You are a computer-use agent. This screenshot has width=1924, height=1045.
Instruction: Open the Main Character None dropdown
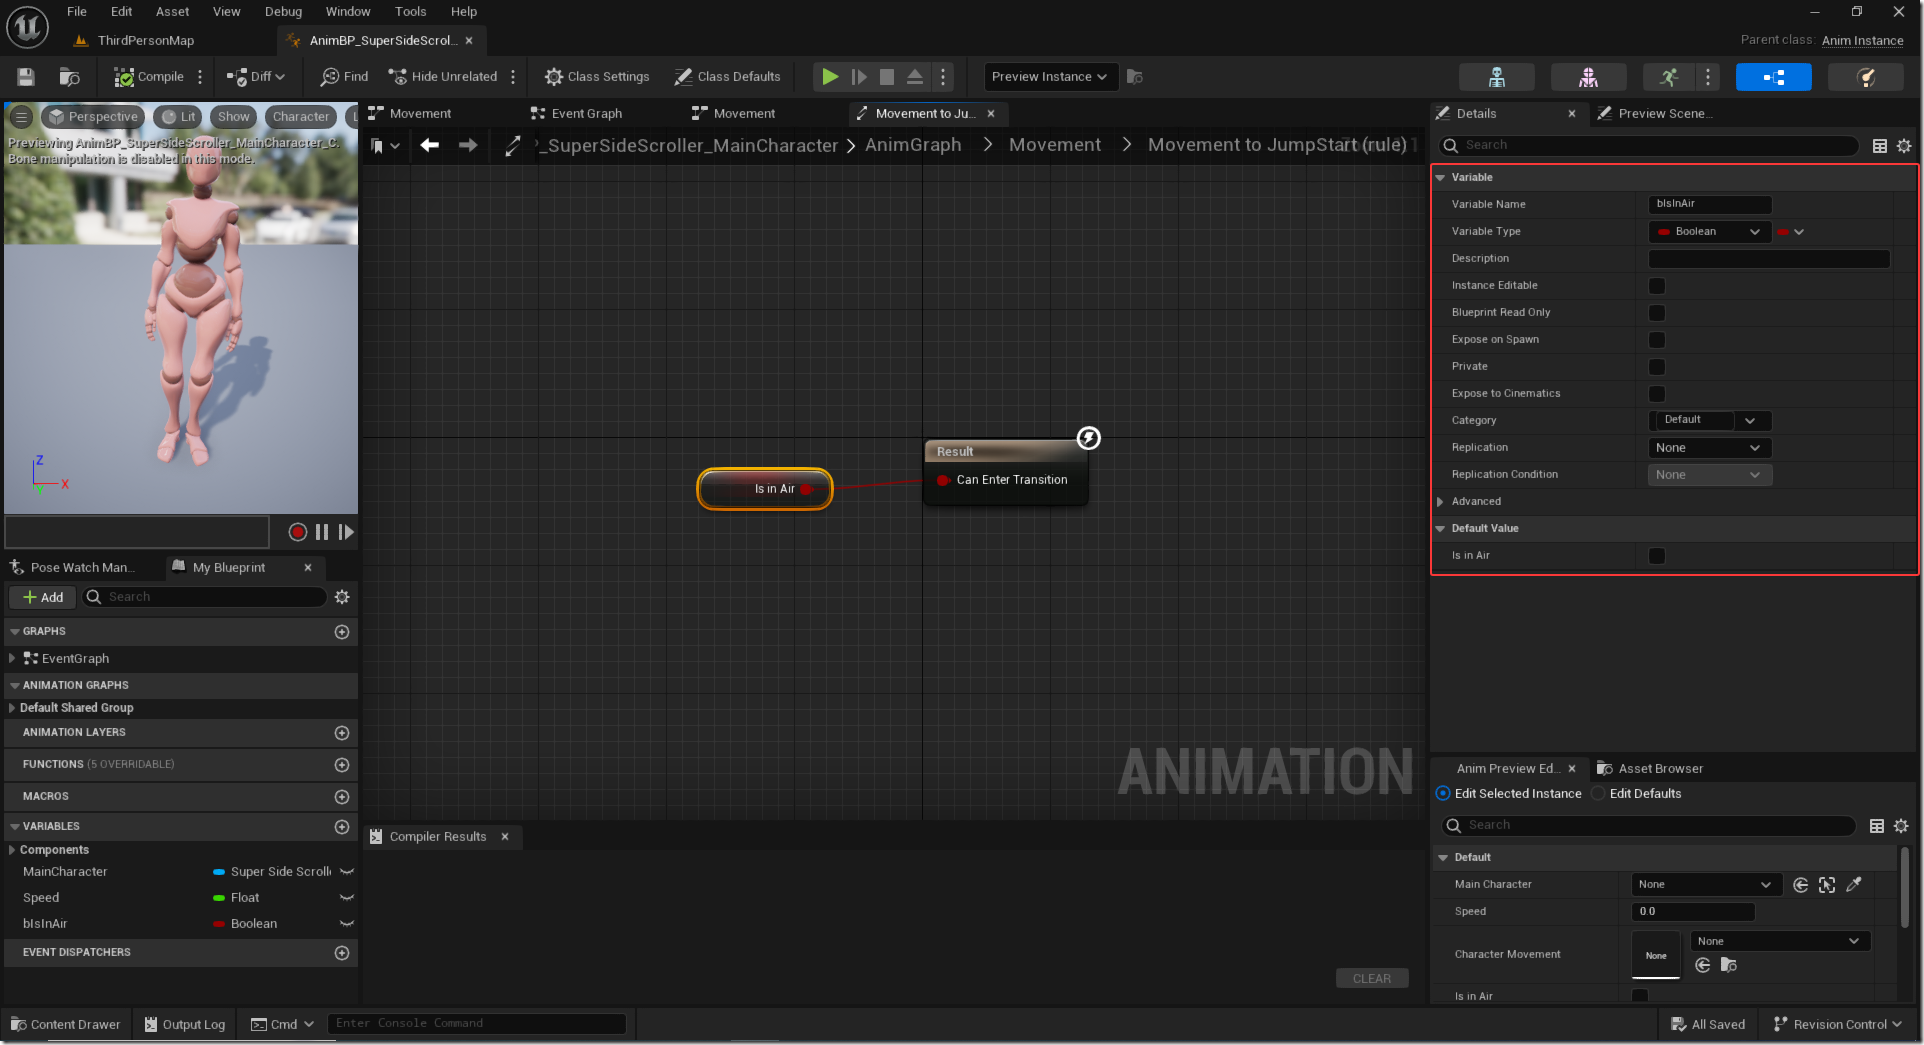point(1706,885)
